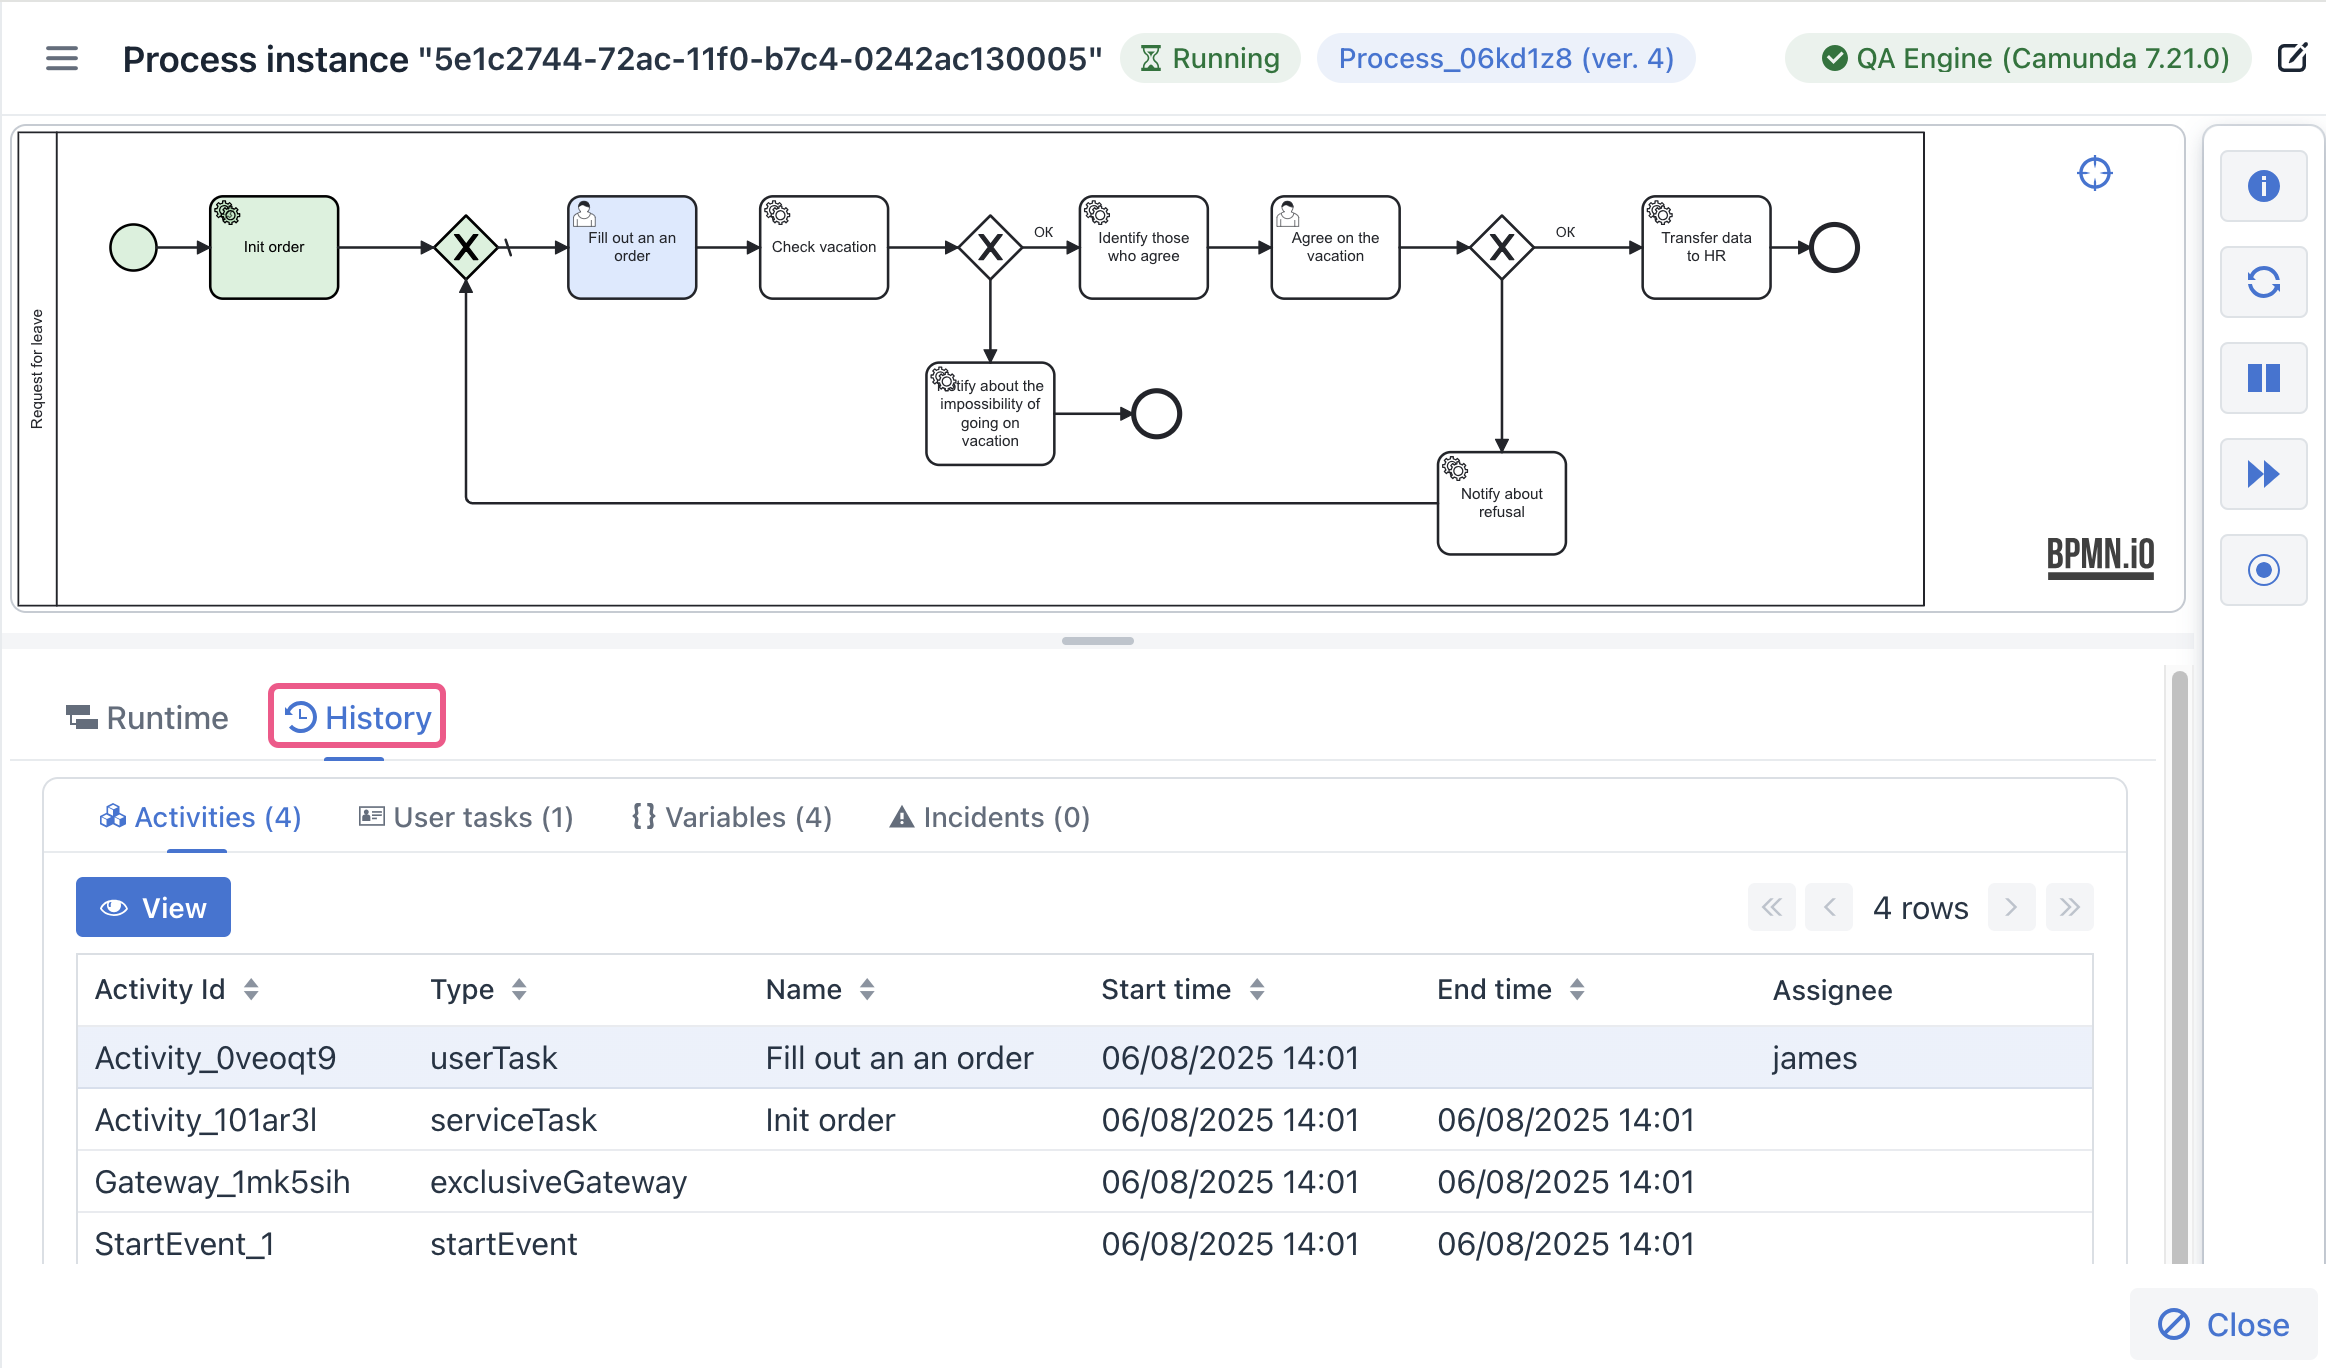Open the Process_06kd1z8 (ver. 4) link

click(x=1506, y=58)
